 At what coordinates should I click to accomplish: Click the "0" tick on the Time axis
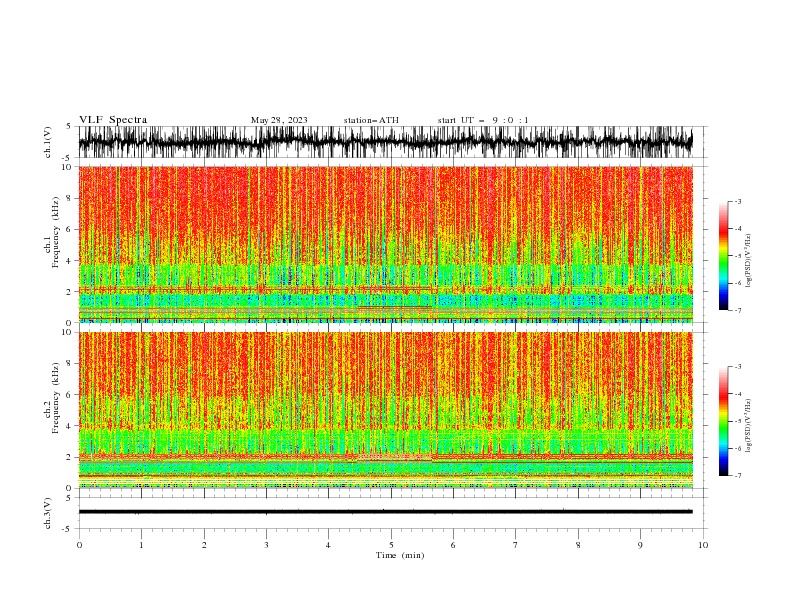tap(79, 545)
